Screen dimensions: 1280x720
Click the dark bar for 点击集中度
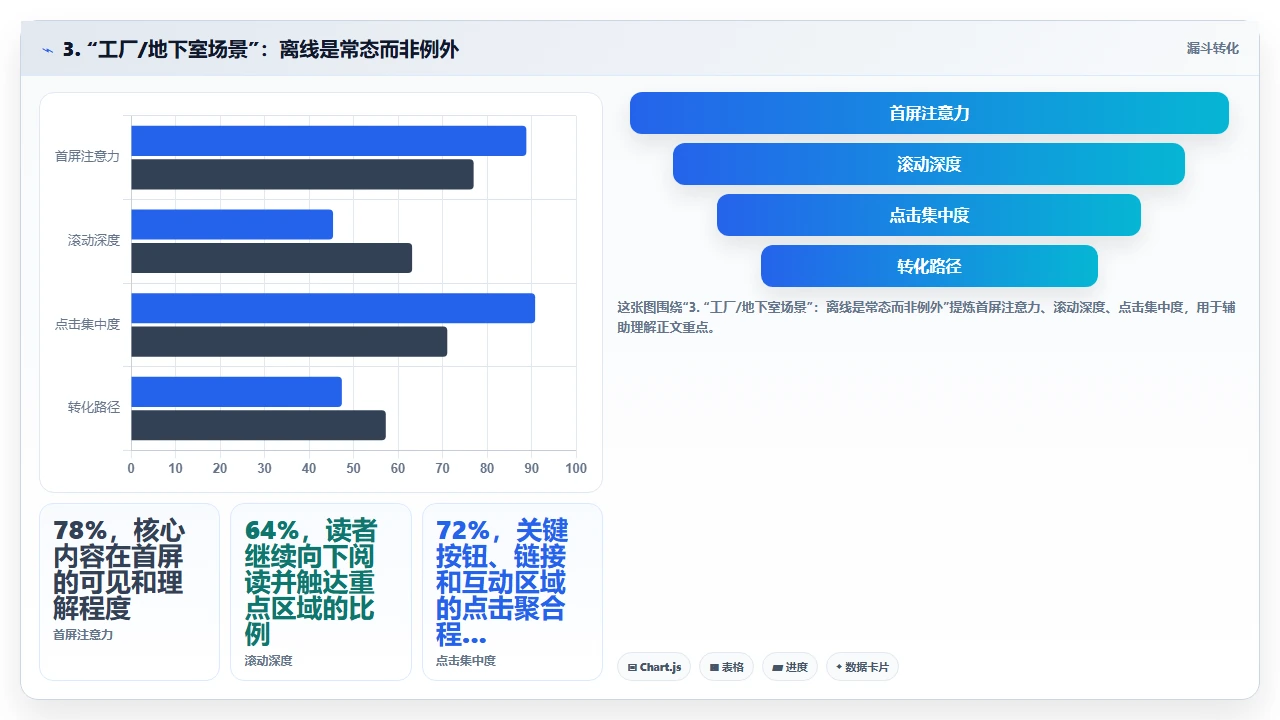289,341
